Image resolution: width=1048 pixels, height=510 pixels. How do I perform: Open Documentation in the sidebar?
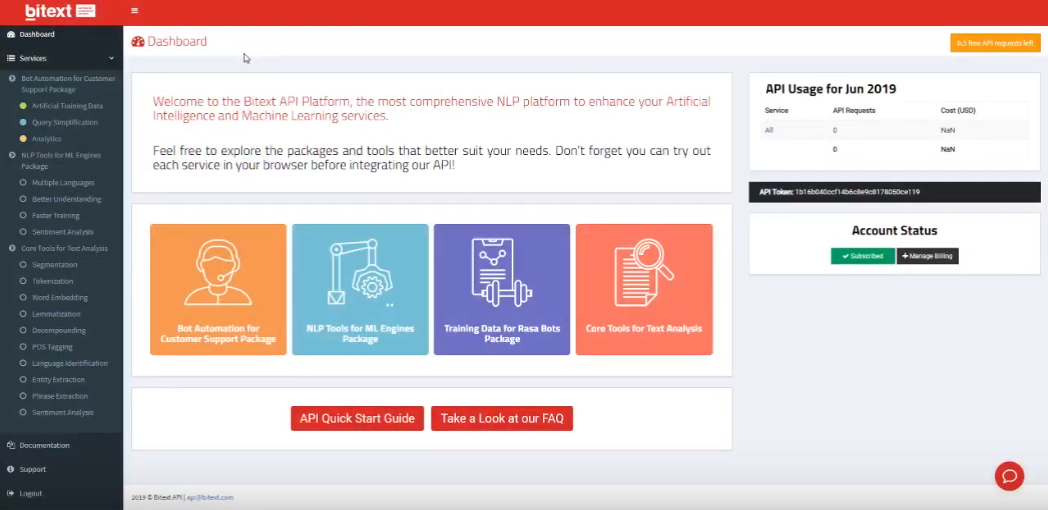coord(44,445)
